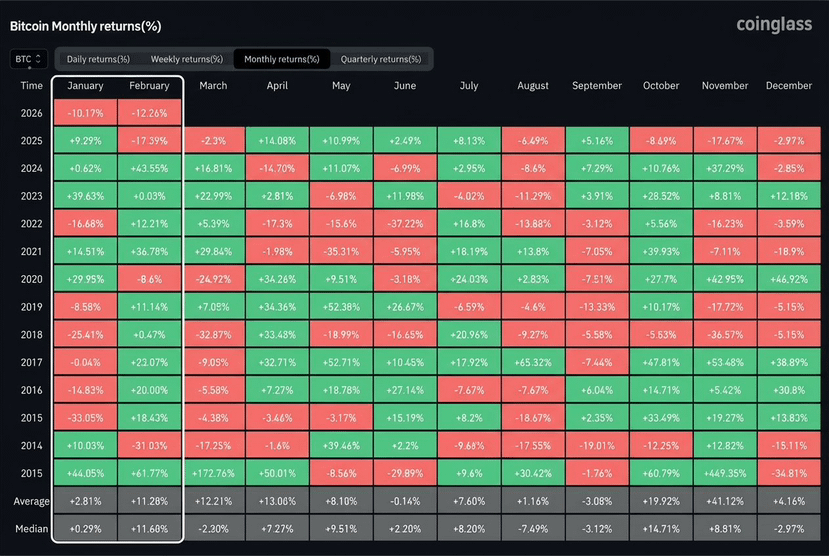This screenshot has width=829, height=556.
Task: Select the 2018 row label
Action: pos(31,335)
